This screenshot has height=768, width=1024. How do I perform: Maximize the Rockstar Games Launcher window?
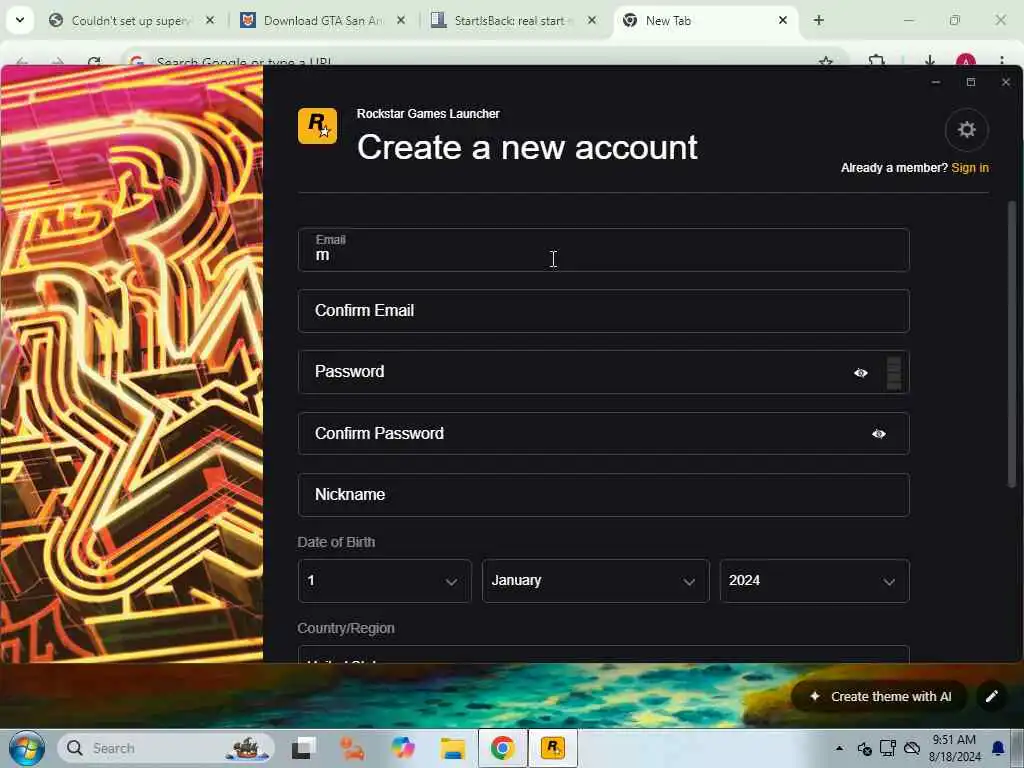click(971, 82)
